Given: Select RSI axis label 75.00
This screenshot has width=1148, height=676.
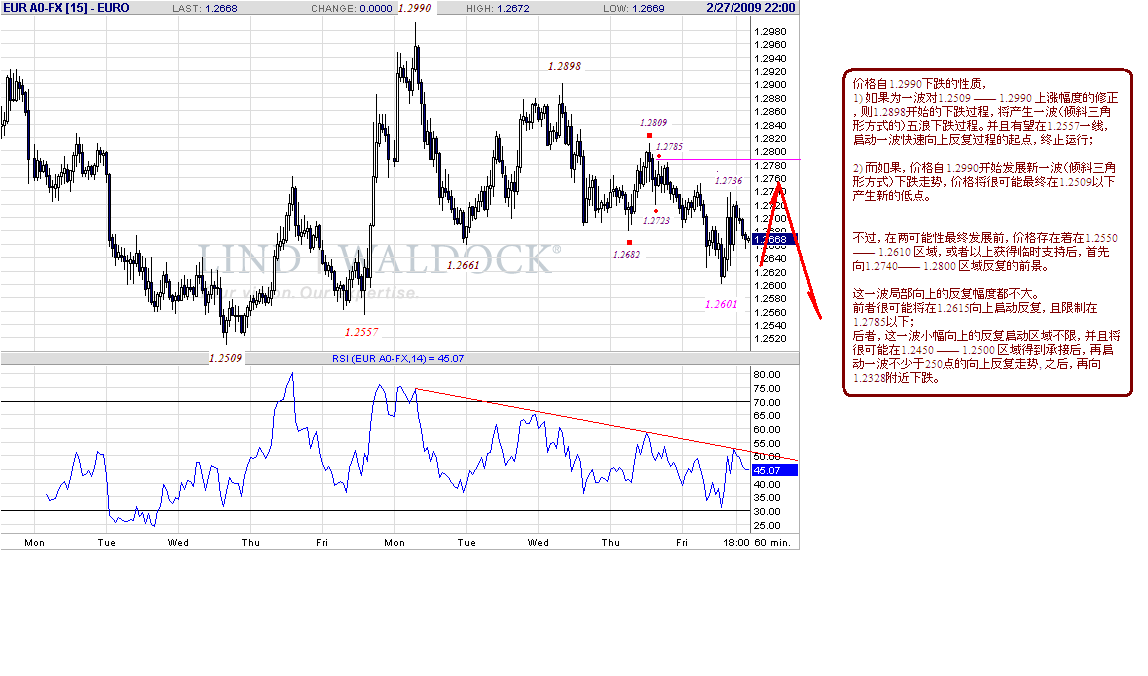Looking at the screenshot, I should 767,389.
